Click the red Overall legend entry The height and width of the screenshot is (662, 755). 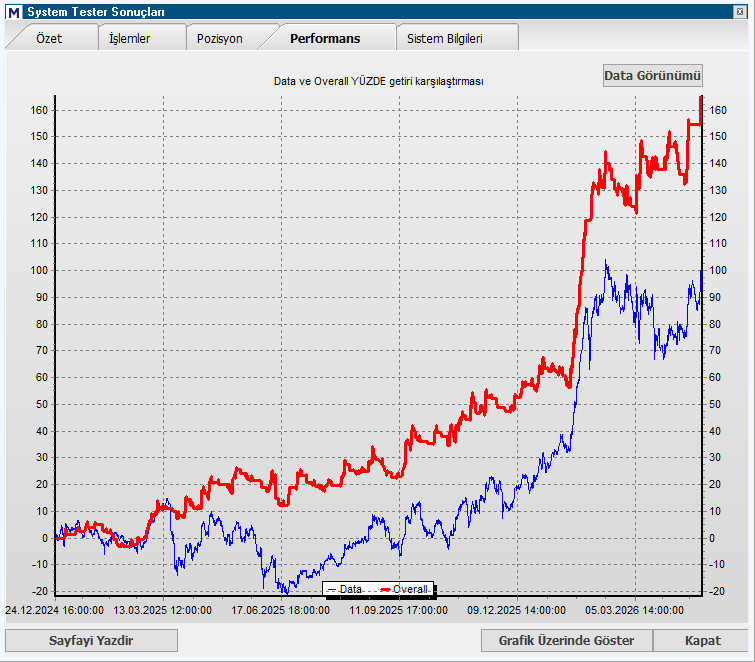(404, 589)
